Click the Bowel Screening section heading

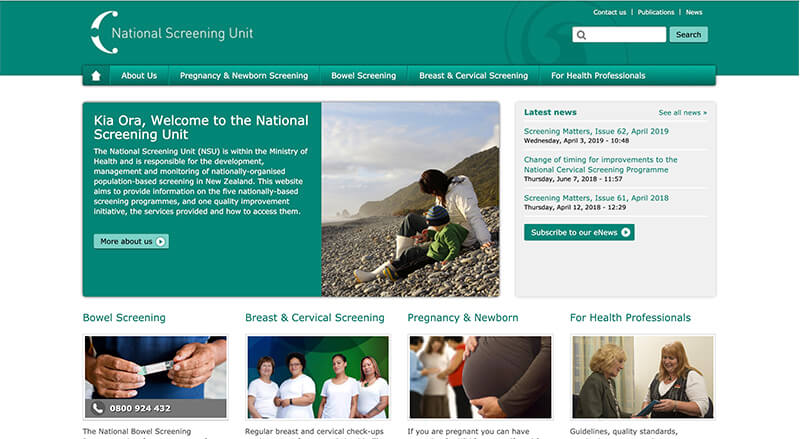pos(124,318)
